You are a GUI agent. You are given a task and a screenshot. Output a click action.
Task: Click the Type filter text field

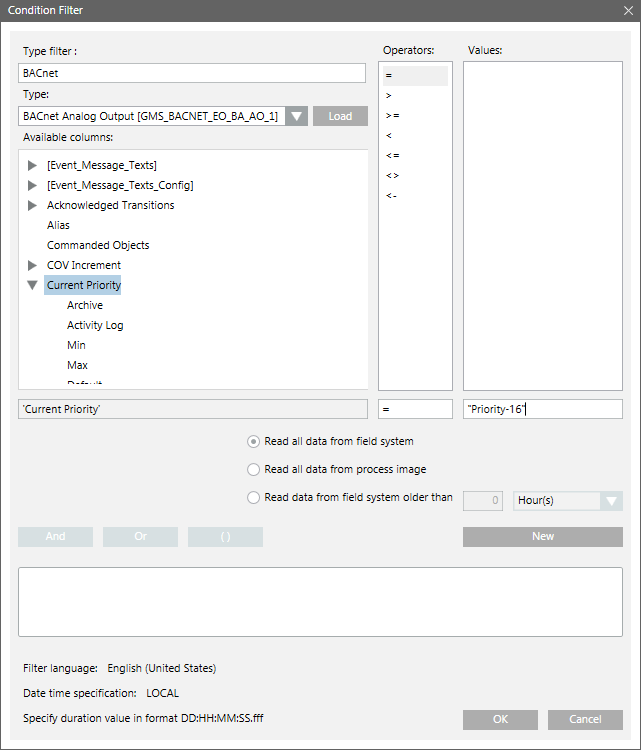coord(192,73)
